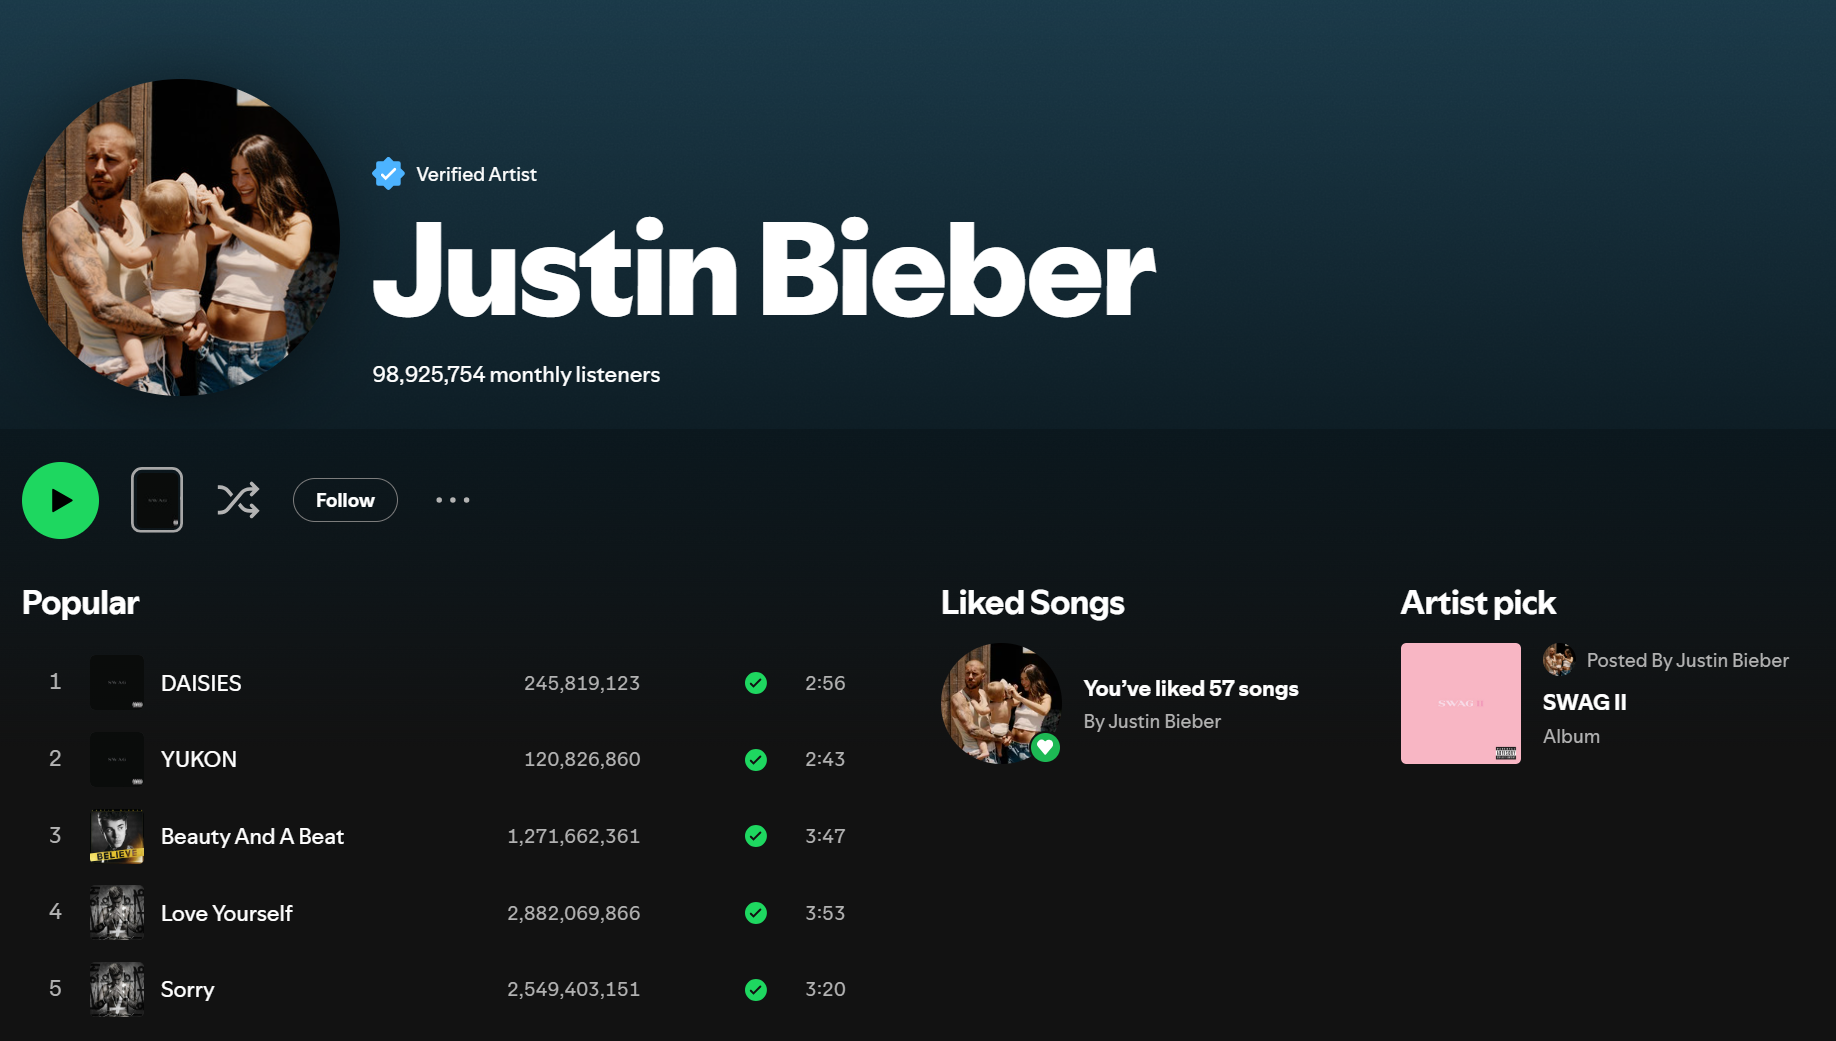Open the Love Yourself track
1836x1041 pixels.
click(x=226, y=913)
